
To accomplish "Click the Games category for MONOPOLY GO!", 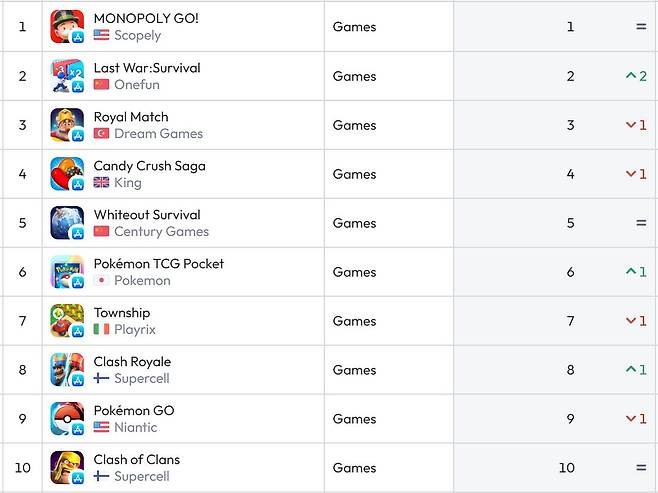I will tap(354, 27).
